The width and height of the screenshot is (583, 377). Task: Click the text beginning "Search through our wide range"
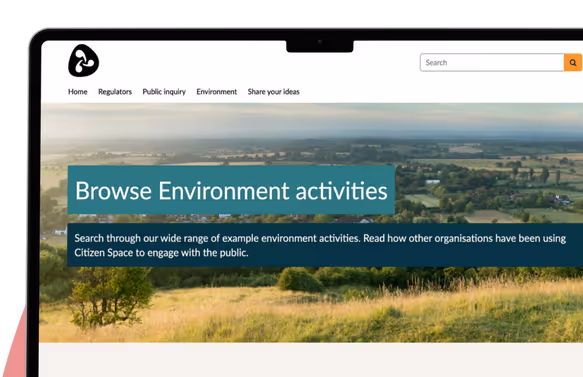(x=320, y=245)
